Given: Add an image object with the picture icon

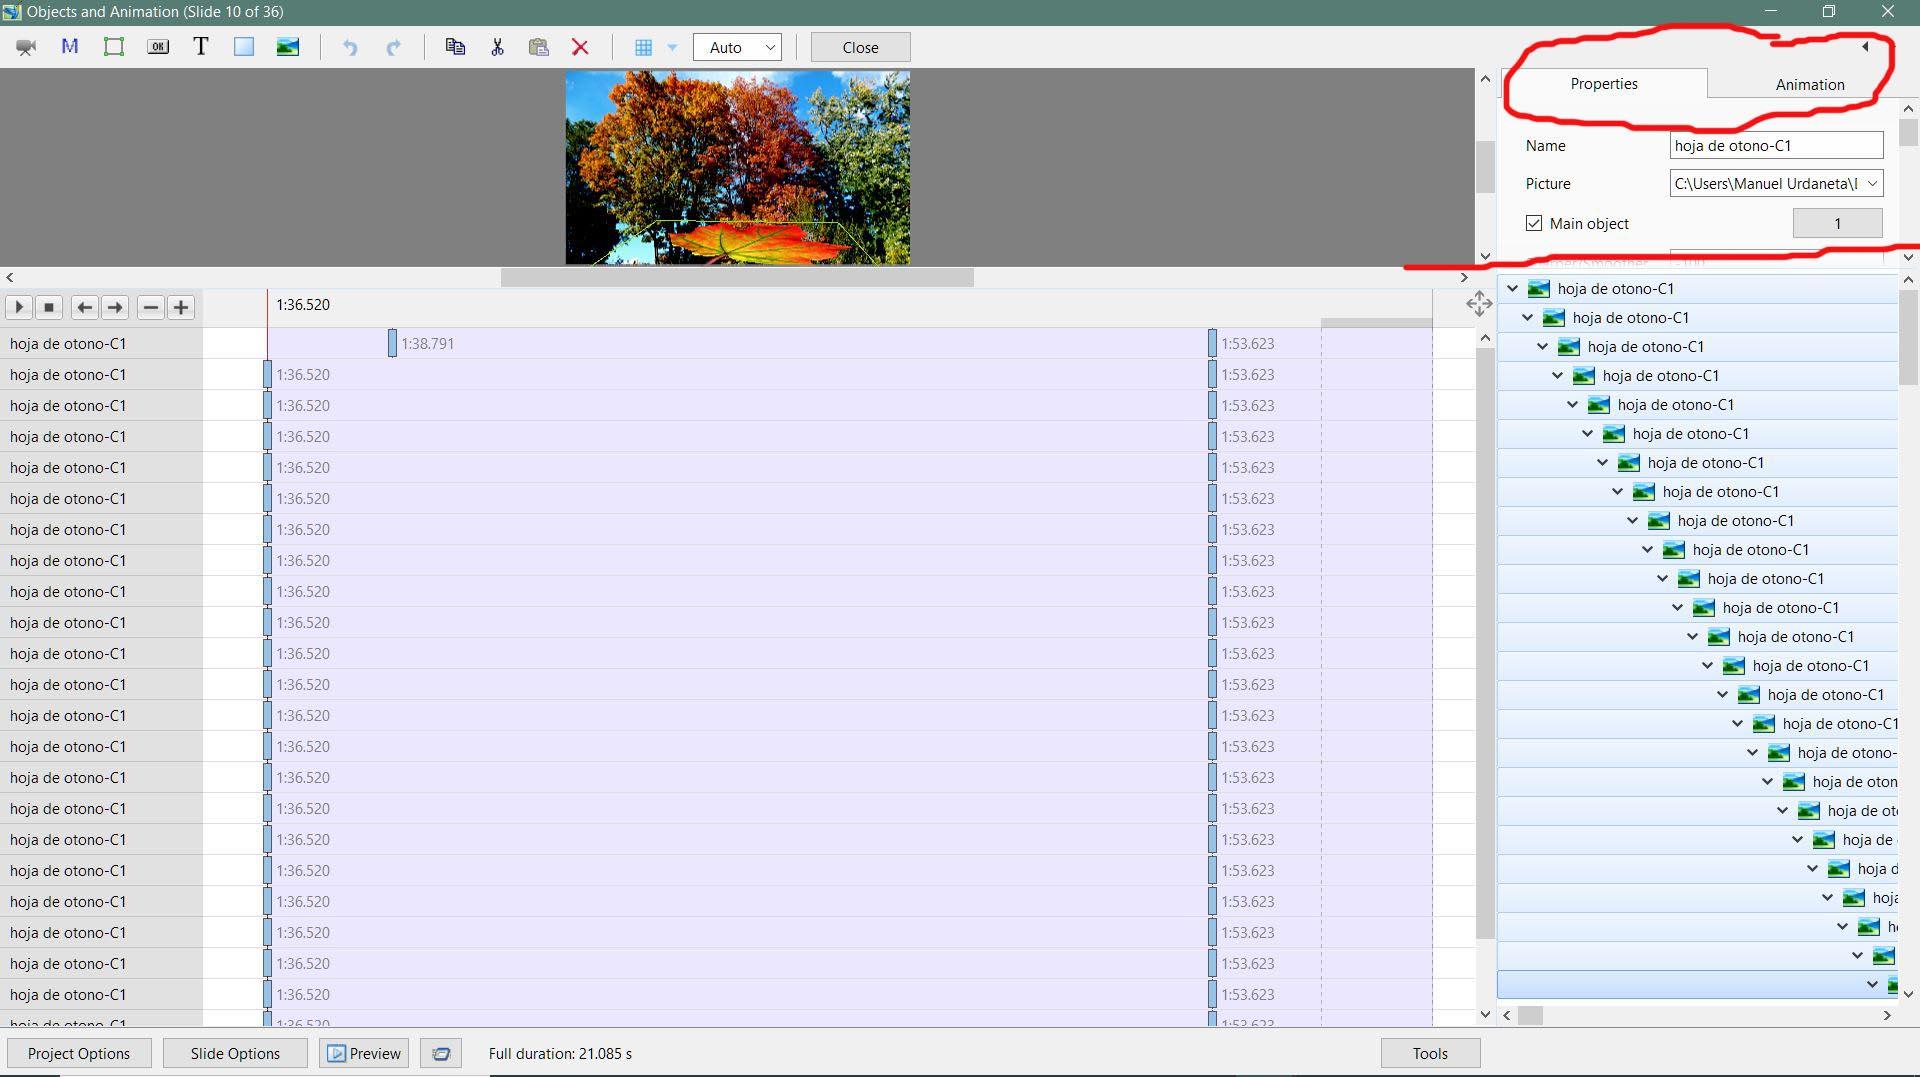Looking at the screenshot, I should click(288, 47).
